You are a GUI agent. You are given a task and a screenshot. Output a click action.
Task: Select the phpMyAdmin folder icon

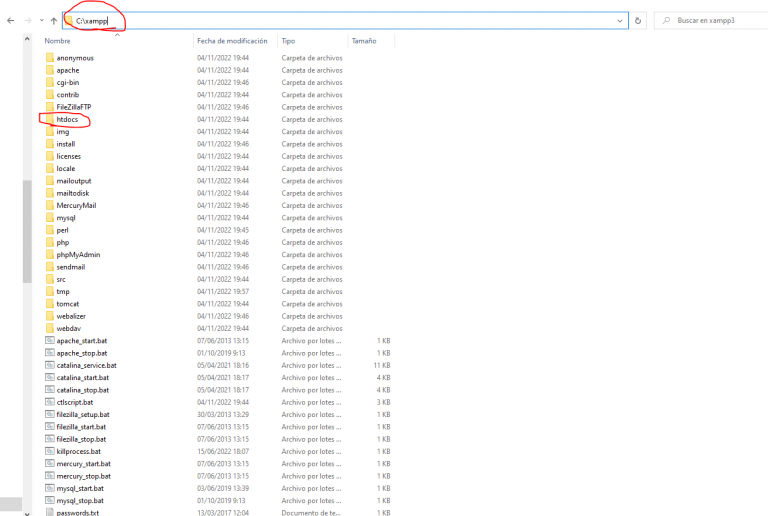click(x=49, y=254)
